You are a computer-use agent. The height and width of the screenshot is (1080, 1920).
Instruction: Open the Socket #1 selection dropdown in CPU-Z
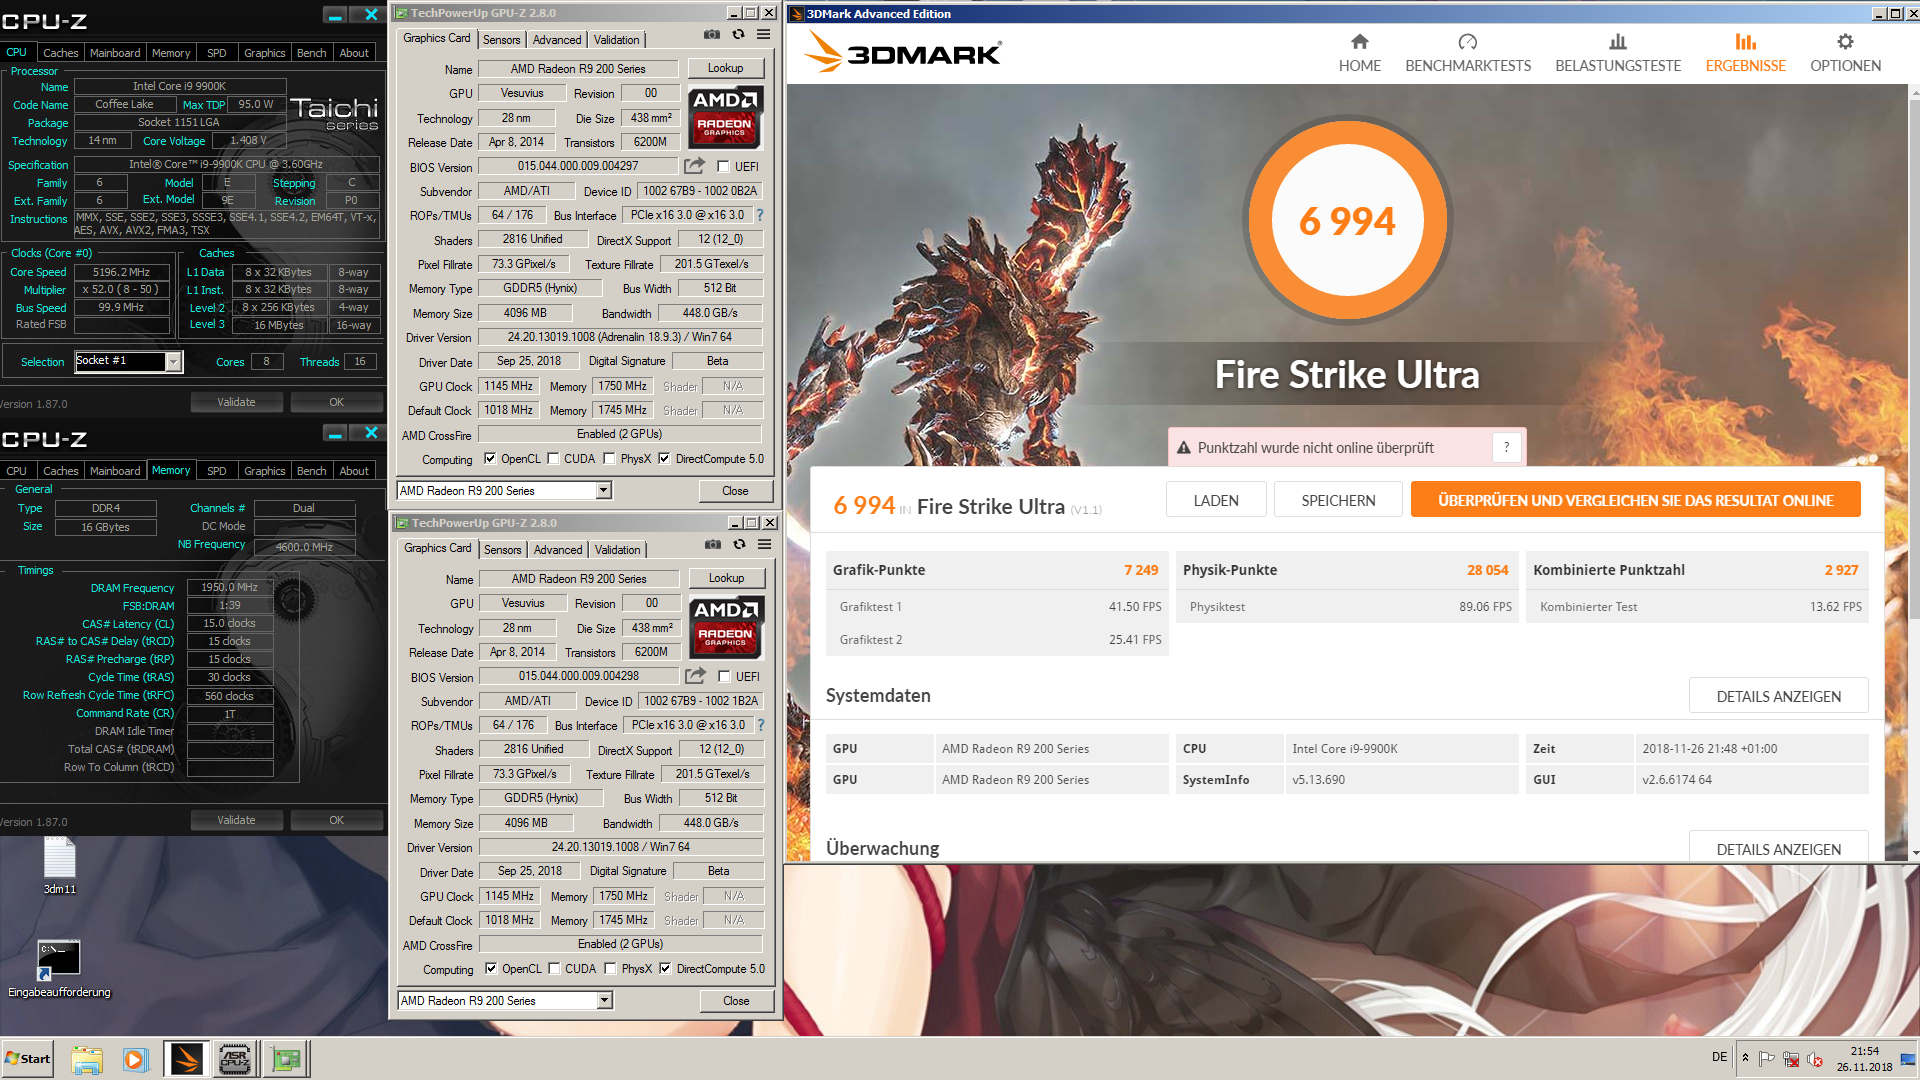(x=173, y=362)
